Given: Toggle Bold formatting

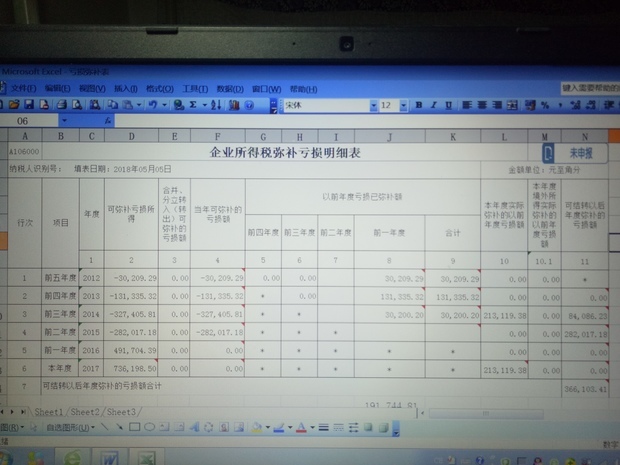Looking at the screenshot, I should click(419, 105).
